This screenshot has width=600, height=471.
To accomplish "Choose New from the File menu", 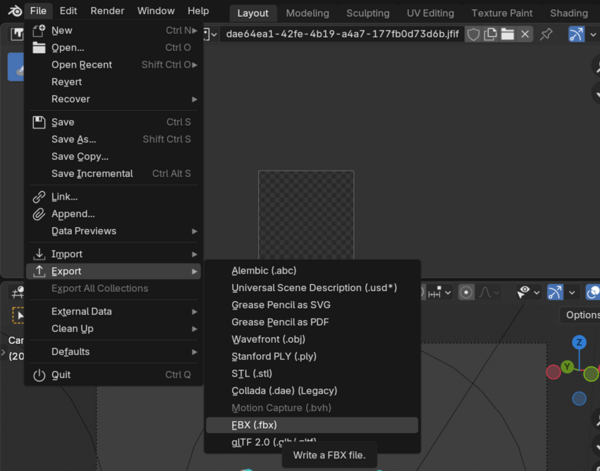I will pyautogui.click(x=114, y=30).
